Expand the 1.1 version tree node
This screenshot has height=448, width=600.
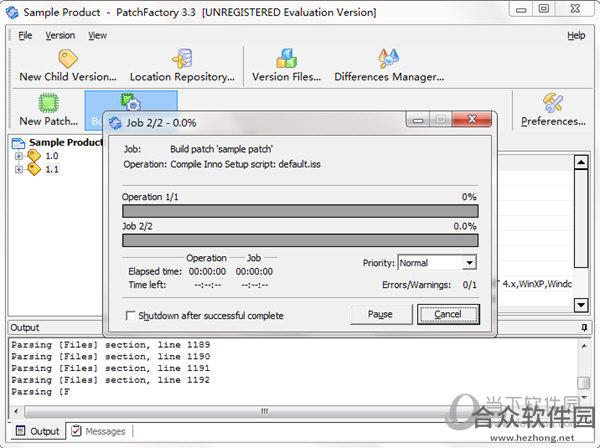click(18, 169)
